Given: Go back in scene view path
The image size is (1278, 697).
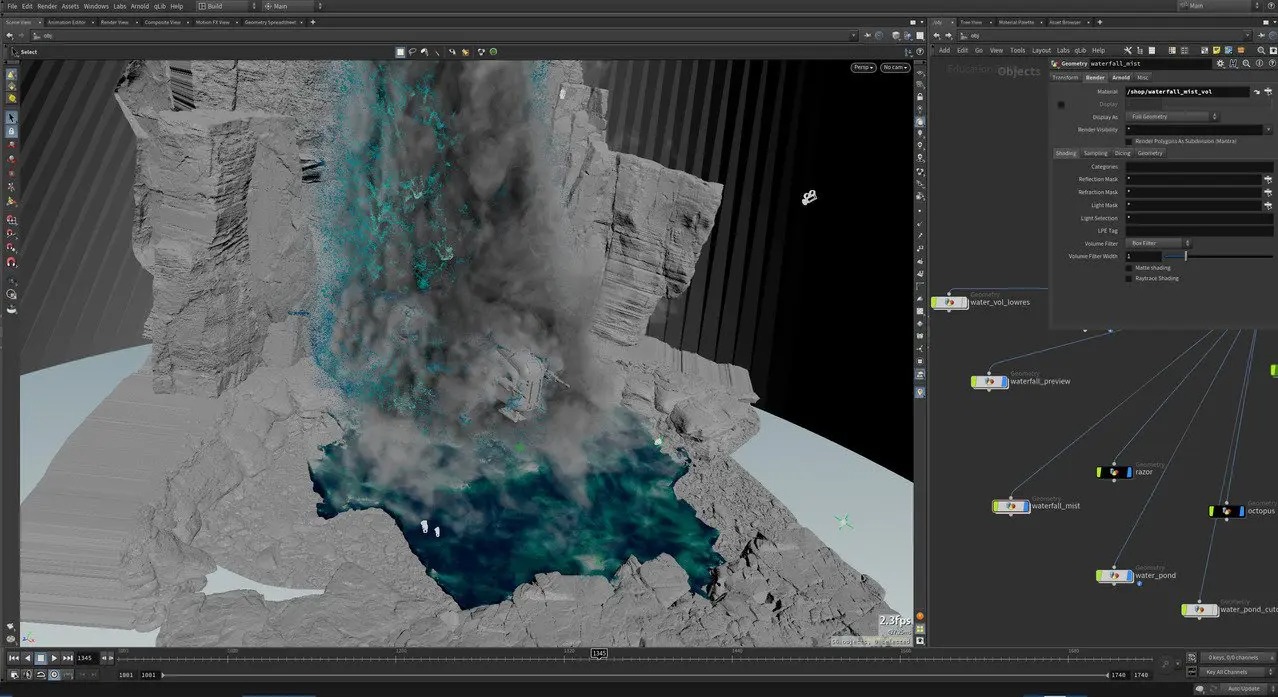Looking at the screenshot, I should (9, 36).
